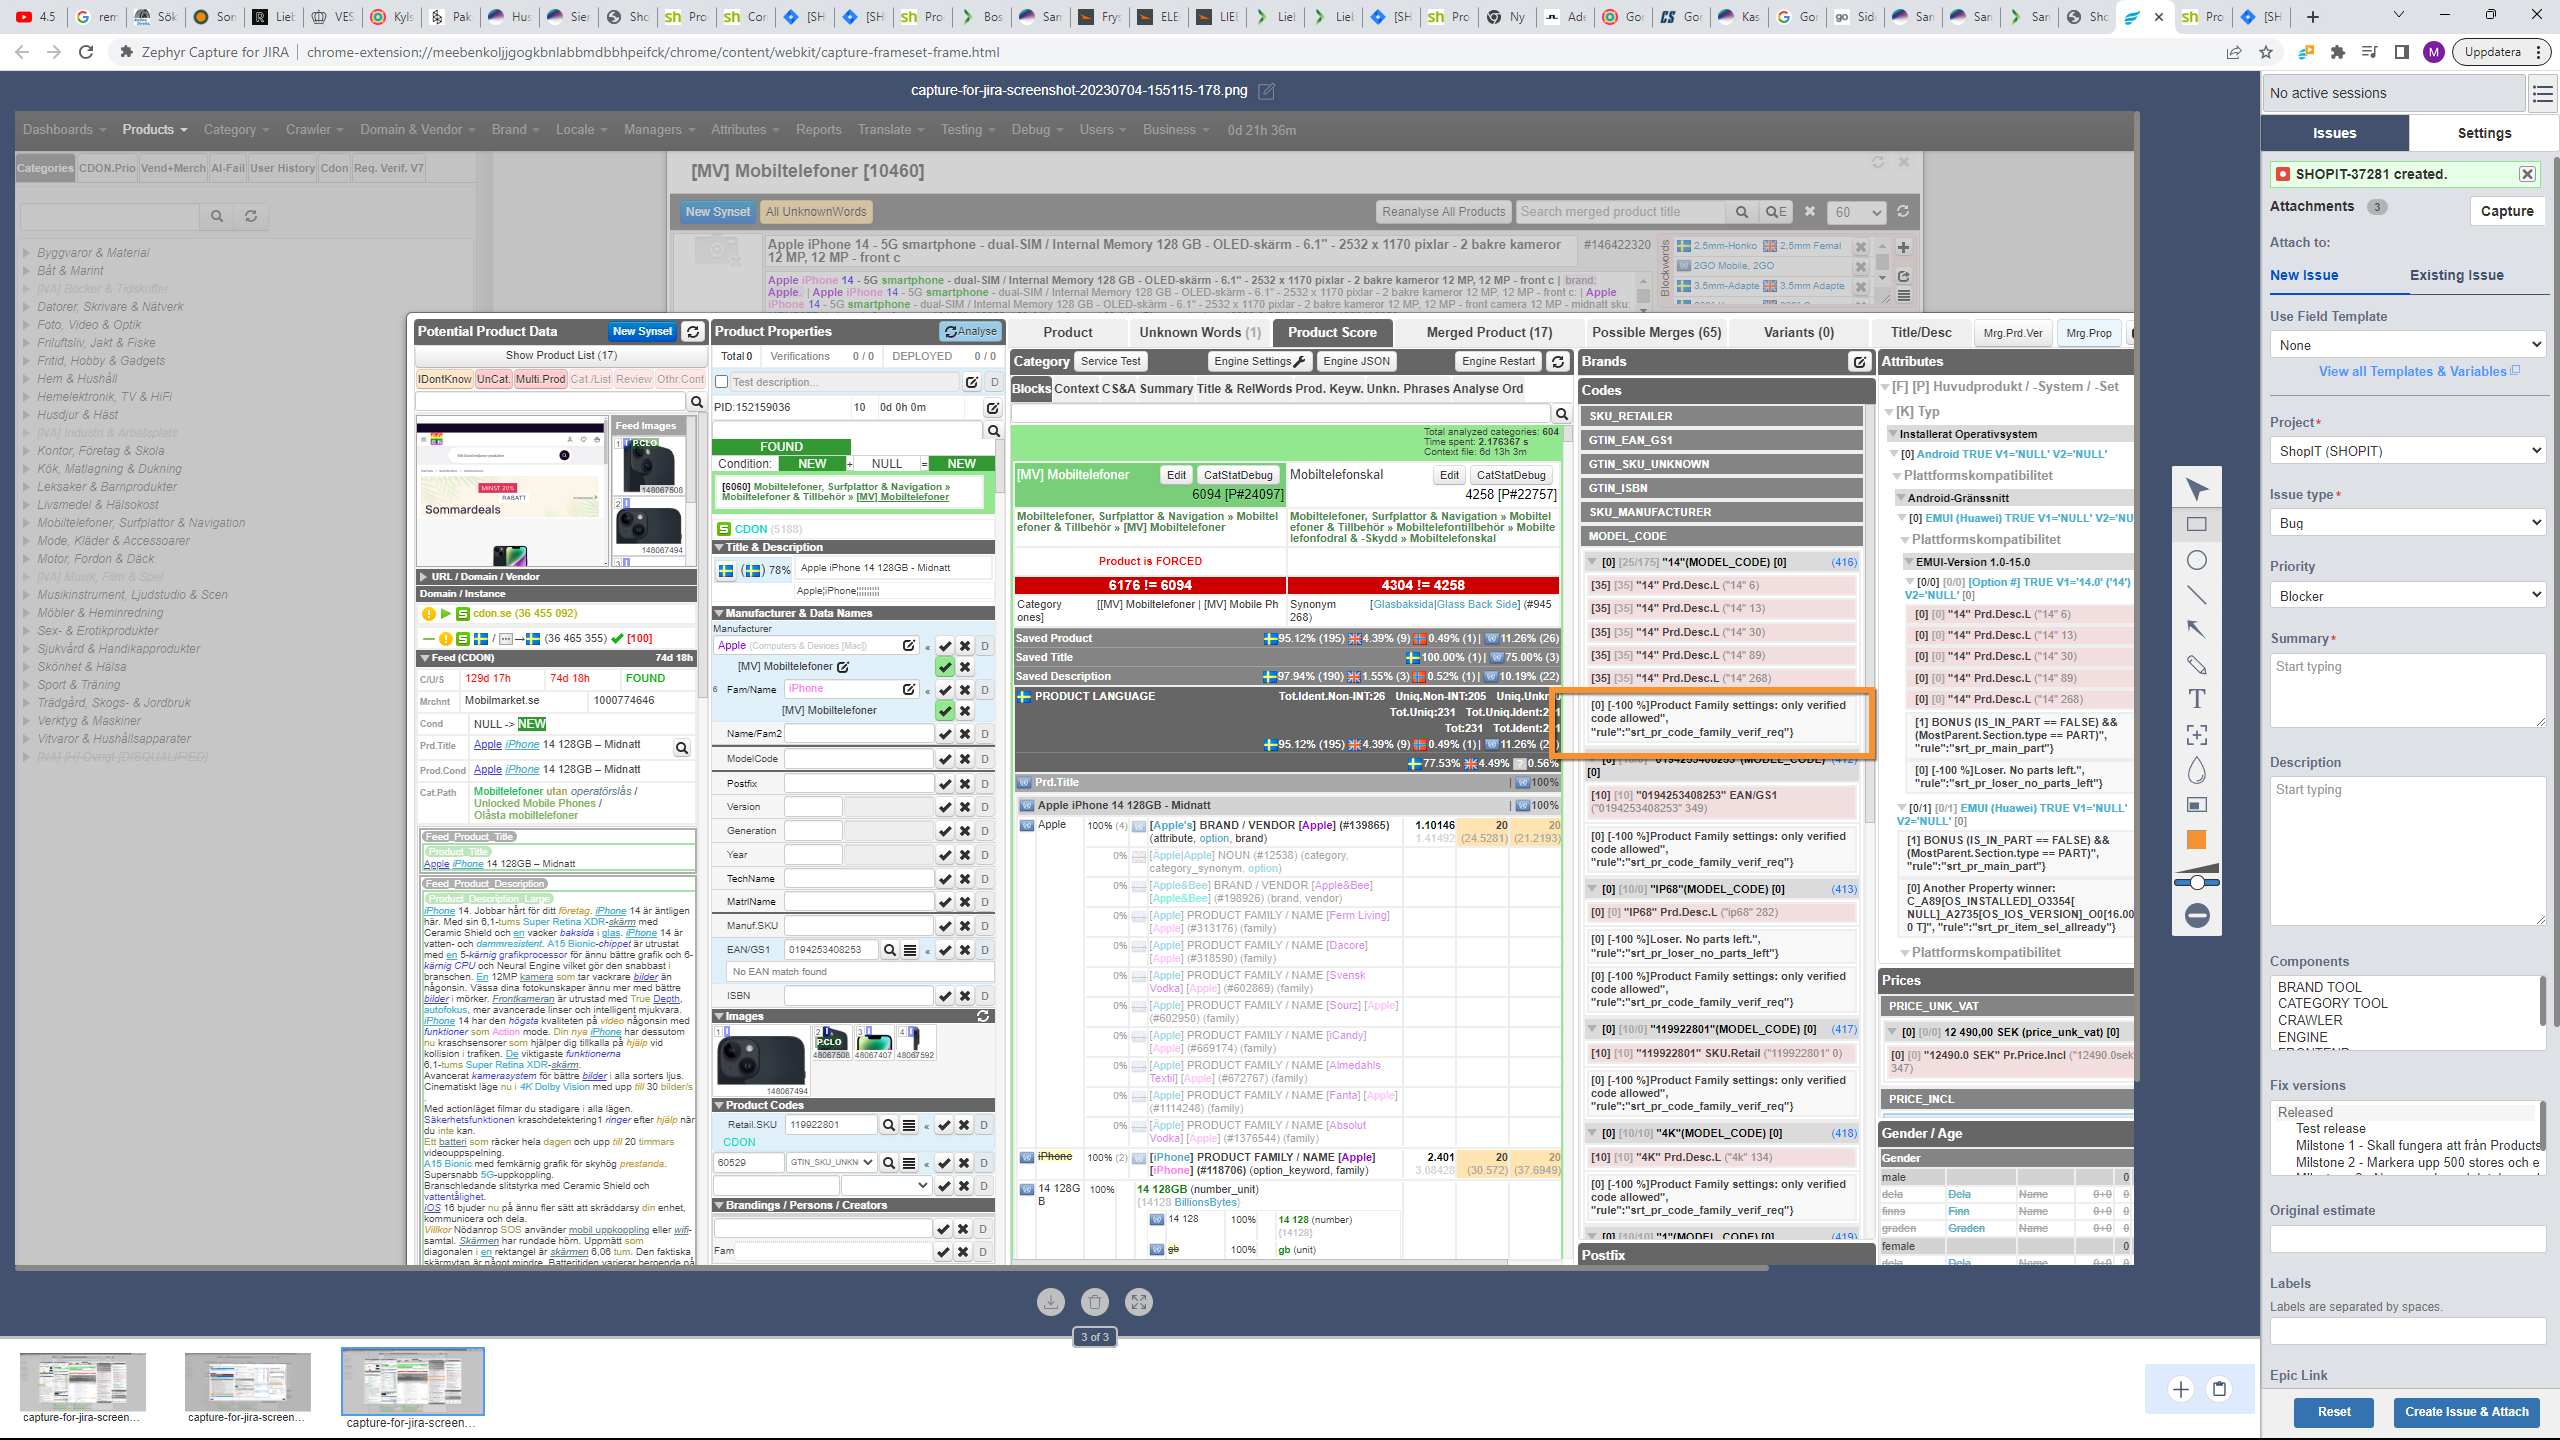
Task: Select BRAND TOOL in Components list
Action: tap(2319, 987)
